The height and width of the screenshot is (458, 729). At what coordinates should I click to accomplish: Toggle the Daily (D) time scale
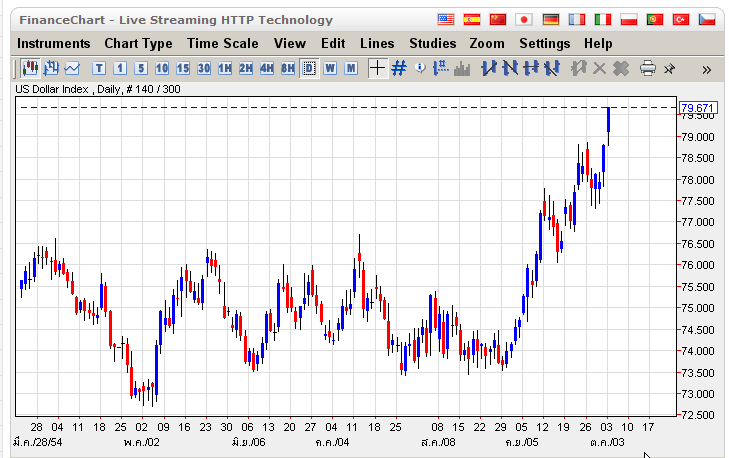pyautogui.click(x=309, y=68)
